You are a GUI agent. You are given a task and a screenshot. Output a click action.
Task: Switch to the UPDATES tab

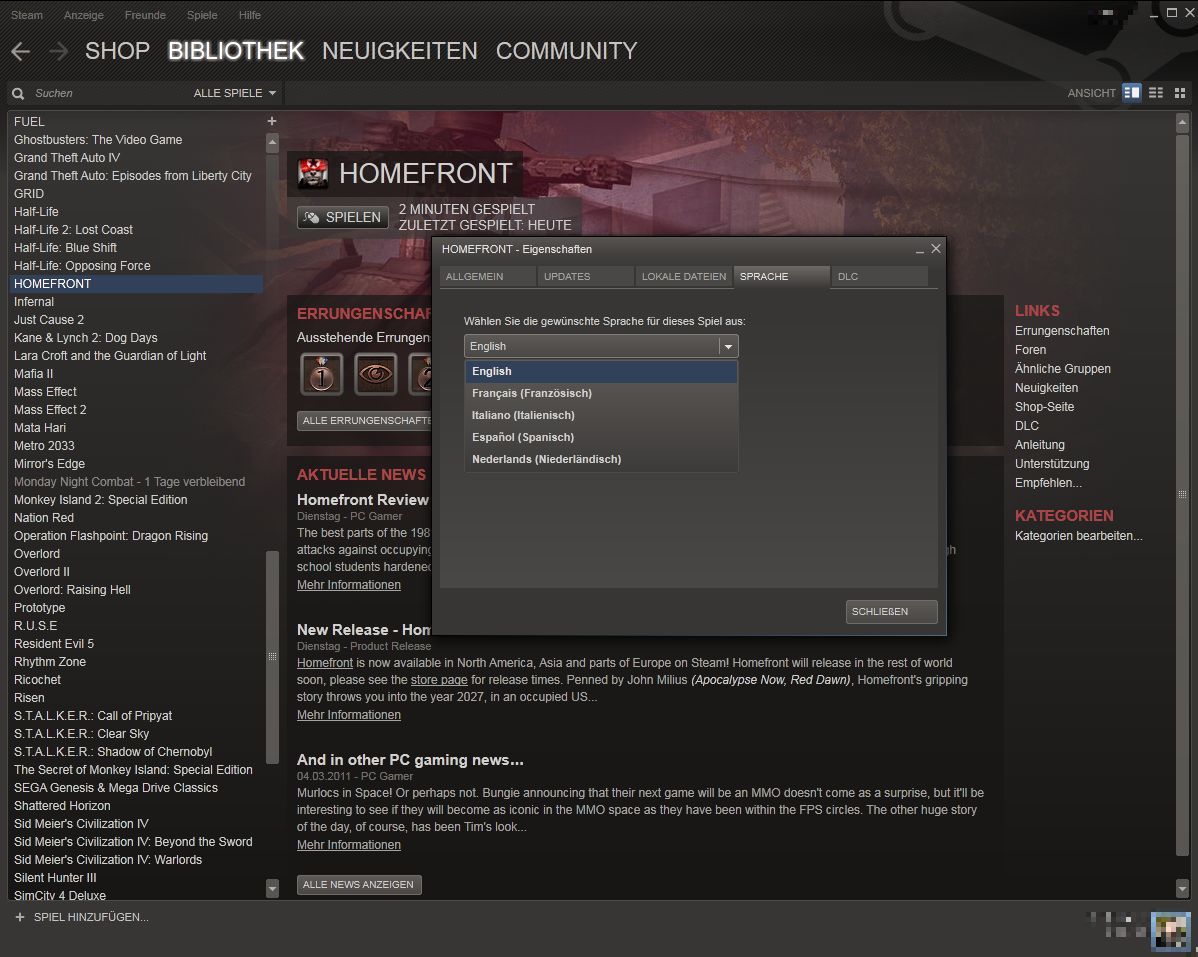pos(585,276)
